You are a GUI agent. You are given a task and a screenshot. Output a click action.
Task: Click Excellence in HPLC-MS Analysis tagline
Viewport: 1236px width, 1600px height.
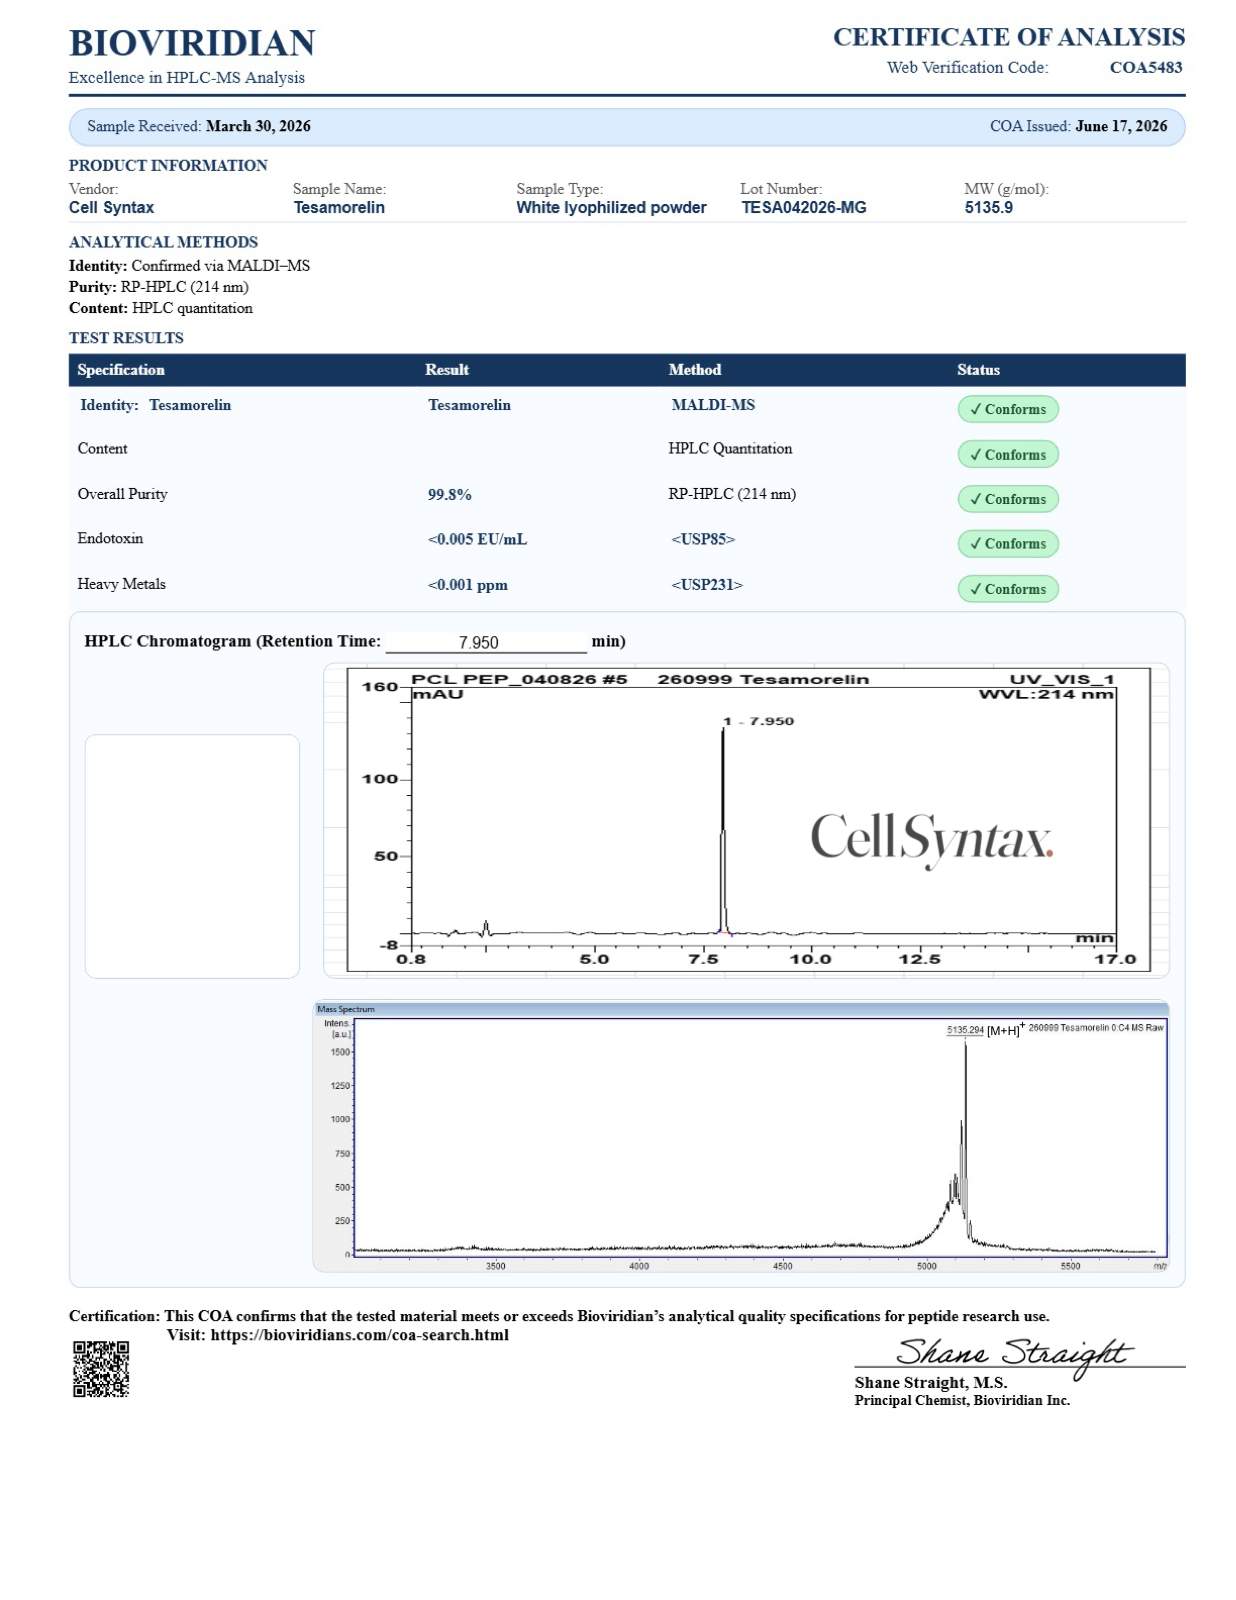click(x=187, y=78)
